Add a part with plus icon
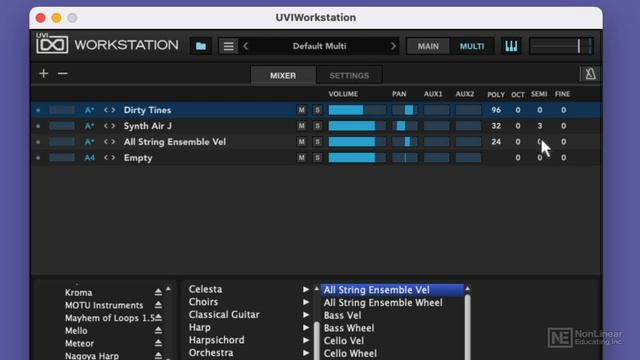640x360 pixels. pos(44,73)
